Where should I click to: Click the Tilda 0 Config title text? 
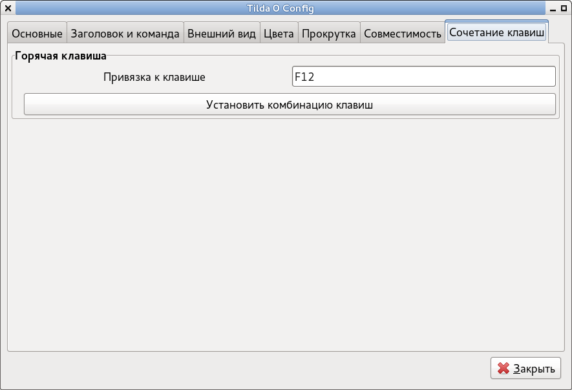280,8
